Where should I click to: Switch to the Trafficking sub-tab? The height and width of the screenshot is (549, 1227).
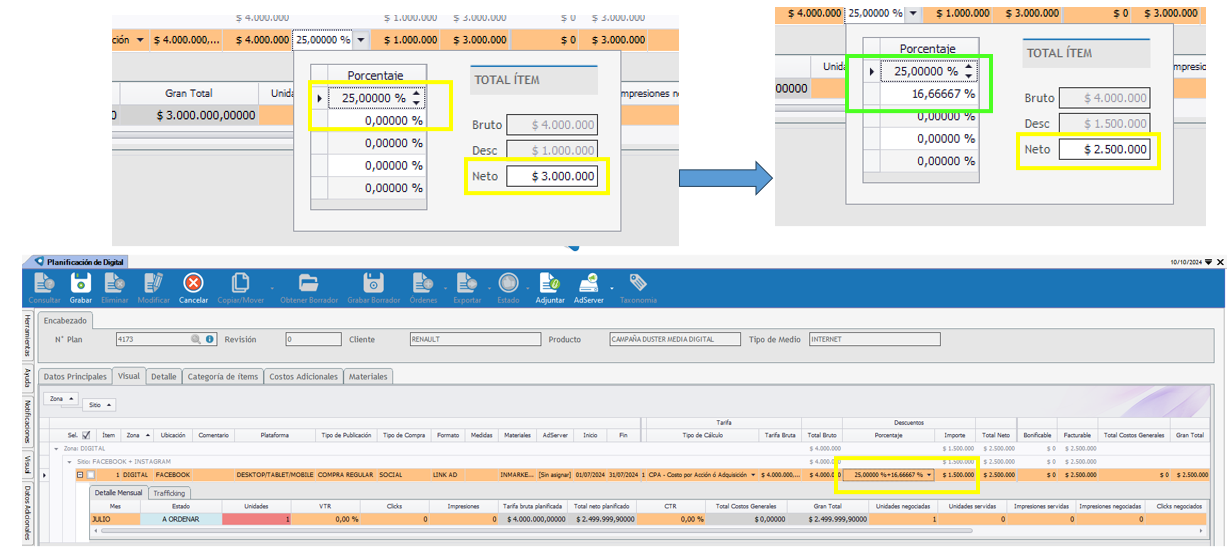tap(168, 493)
